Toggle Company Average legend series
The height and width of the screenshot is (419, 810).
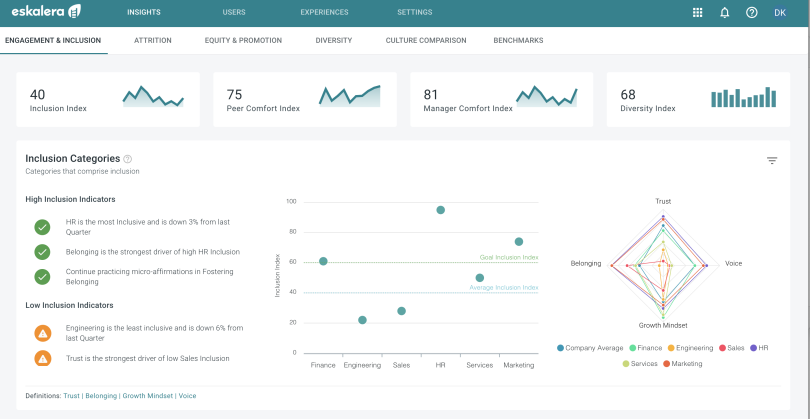point(590,348)
